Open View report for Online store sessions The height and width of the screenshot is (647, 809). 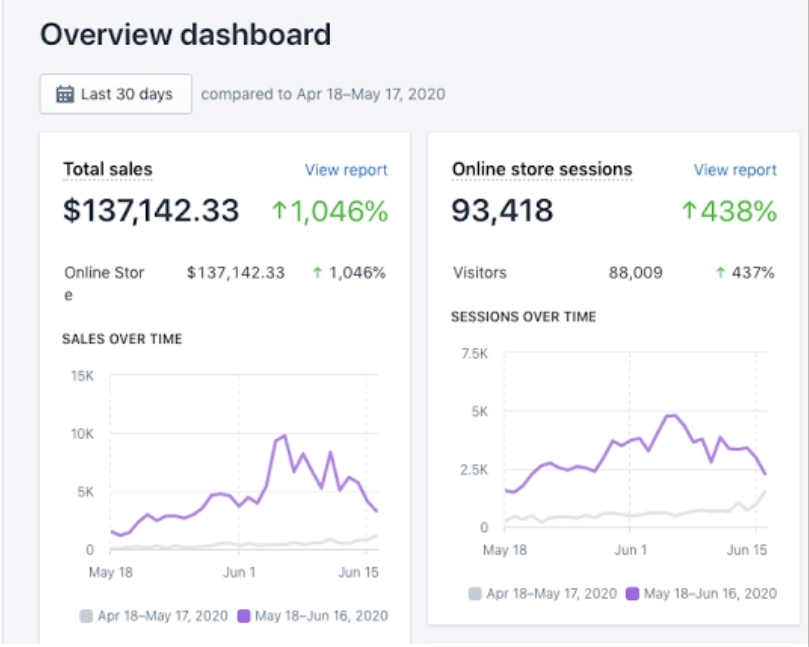coord(735,170)
